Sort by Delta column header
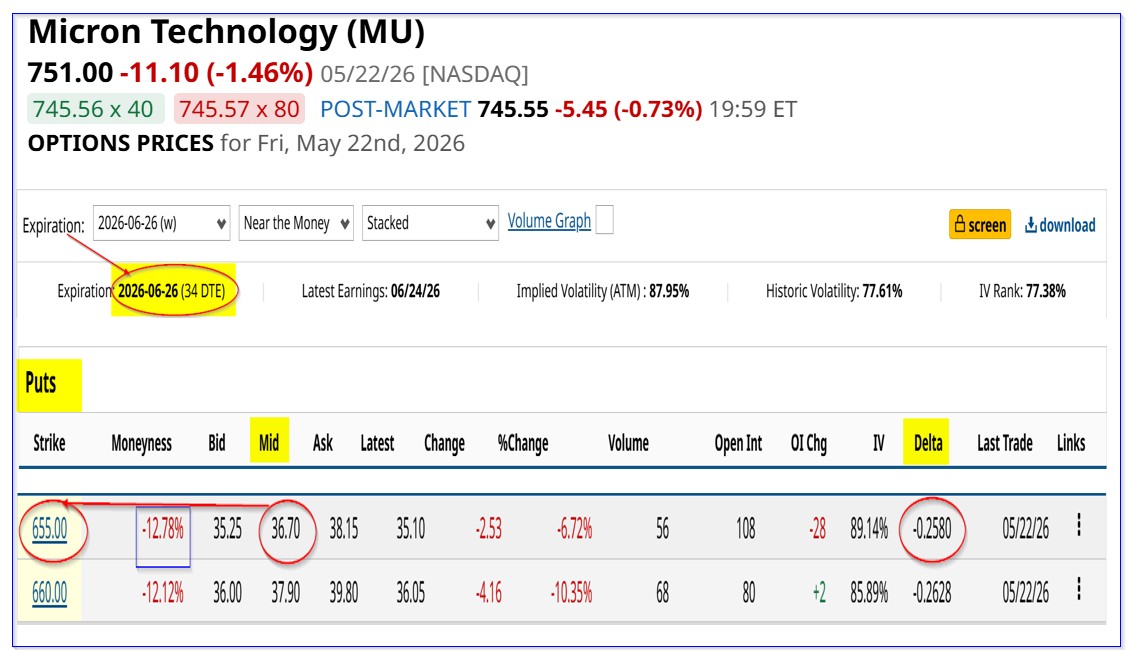Screen dimensions: 1131x650 928,443
